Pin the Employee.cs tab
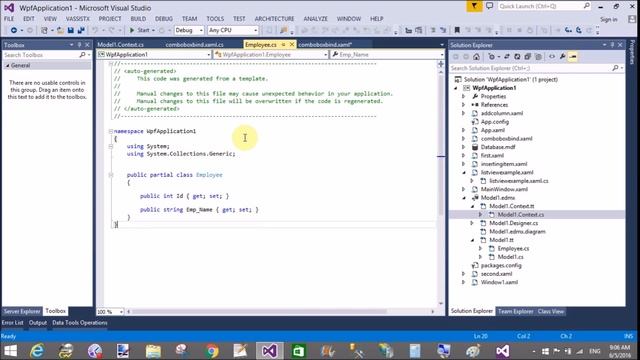Viewport: 640px width, 360px height. point(283,44)
